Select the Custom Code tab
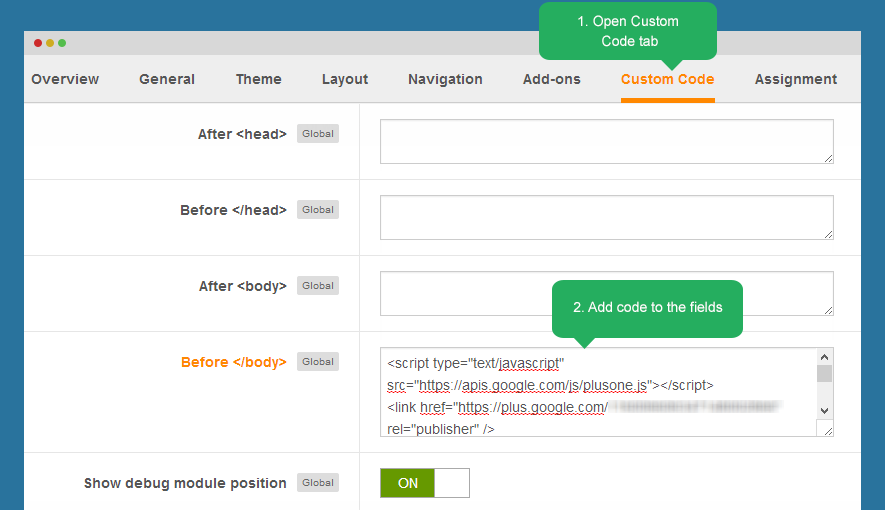885x510 pixels. pyautogui.click(x=667, y=79)
